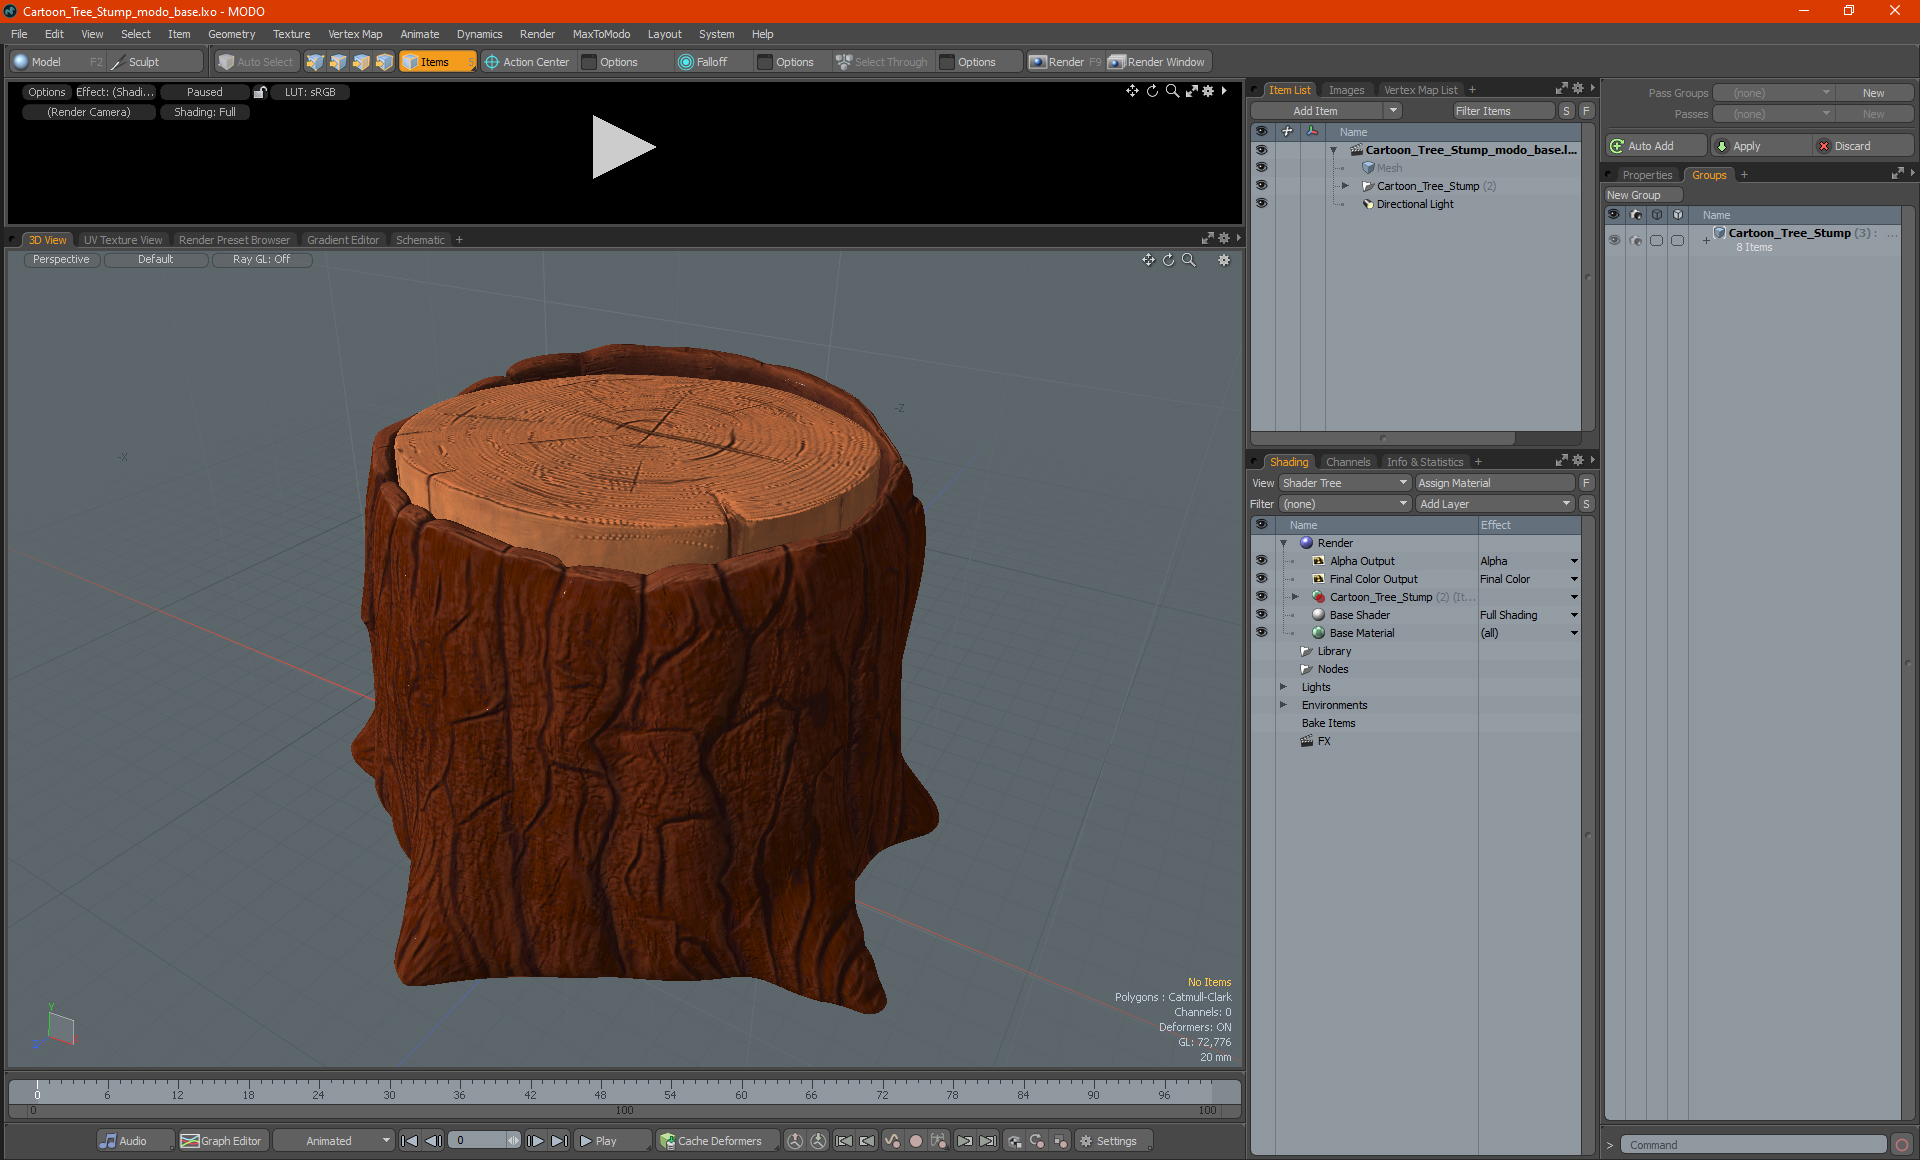Open the Geometry menu
Screen dimensions: 1920x1160
pos(231,34)
